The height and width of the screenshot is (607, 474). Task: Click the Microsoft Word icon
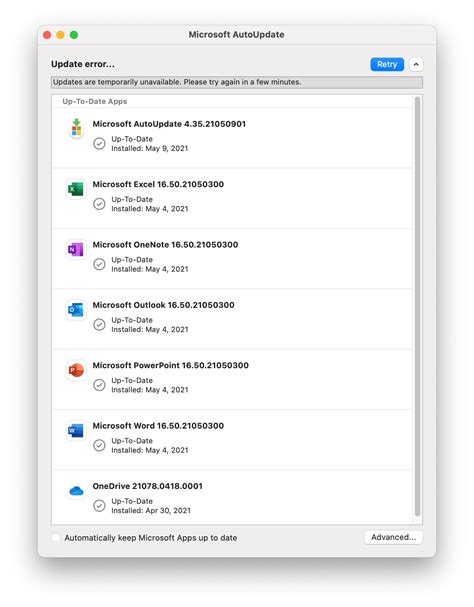[x=76, y=431]
